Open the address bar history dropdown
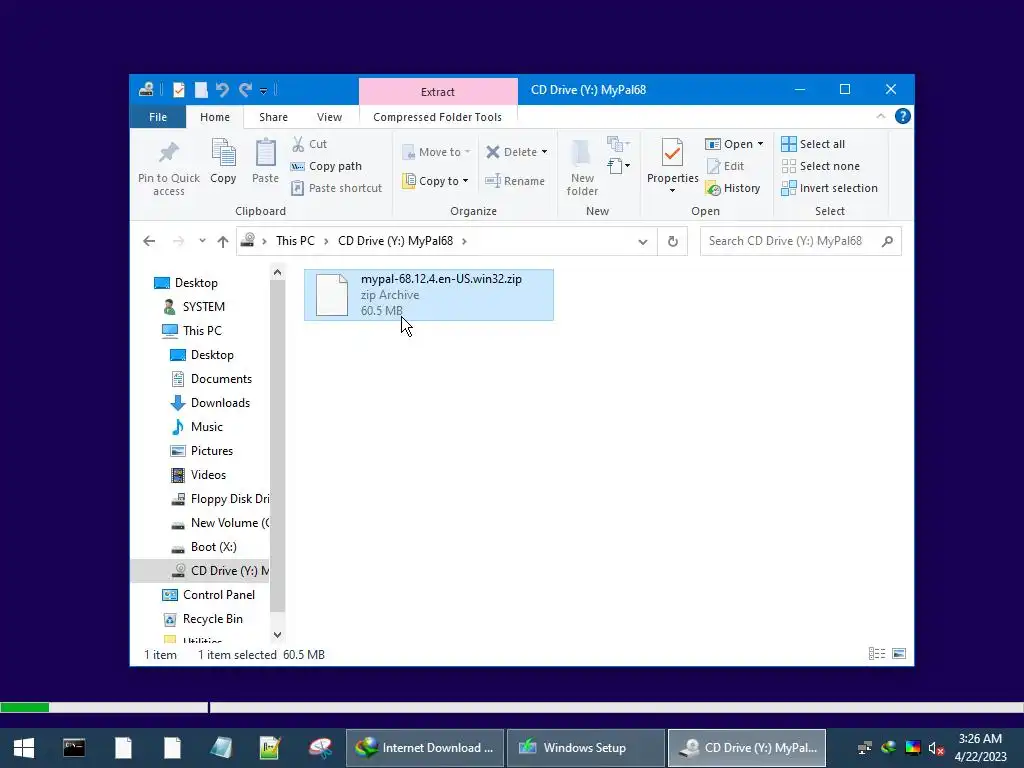The height and width of the screenshot is (768, 1024). (643, 242)
